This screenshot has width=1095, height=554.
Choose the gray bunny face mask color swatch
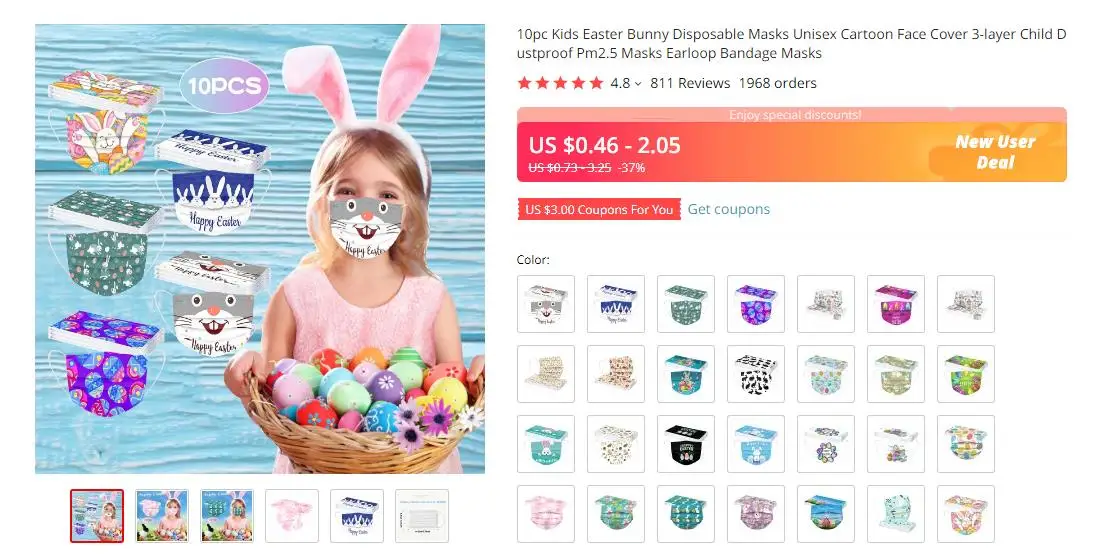[546, 304]
